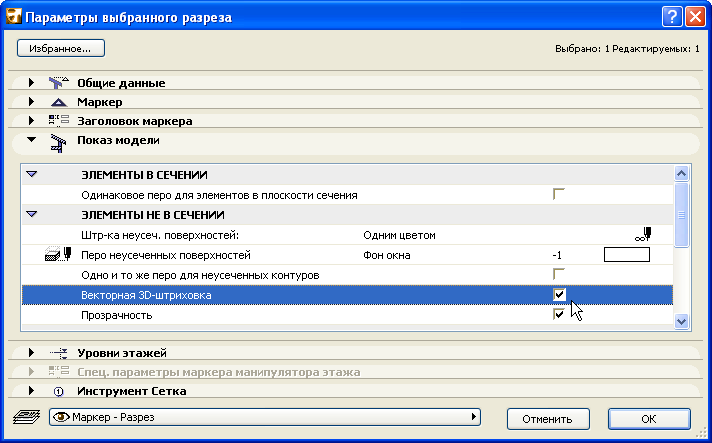Click the Показ модели section icon
The width and height of the screenshot is (712, 443).
[59, 142]
